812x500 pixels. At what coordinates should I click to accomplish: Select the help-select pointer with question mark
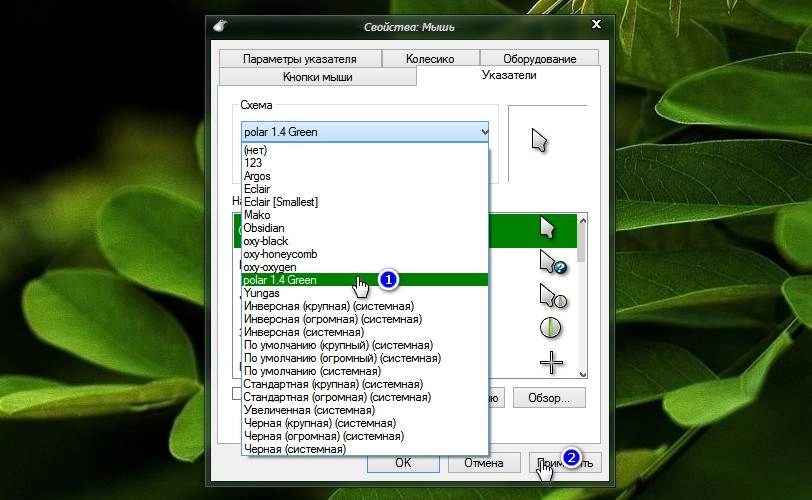(553, 262)
